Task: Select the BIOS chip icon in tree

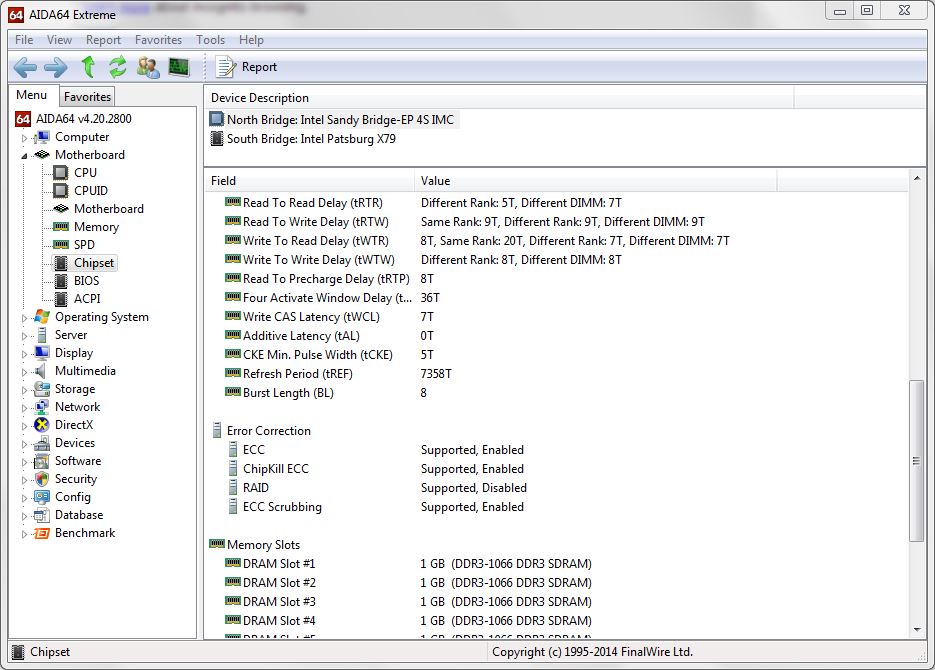Action: [x=60, y=281]
